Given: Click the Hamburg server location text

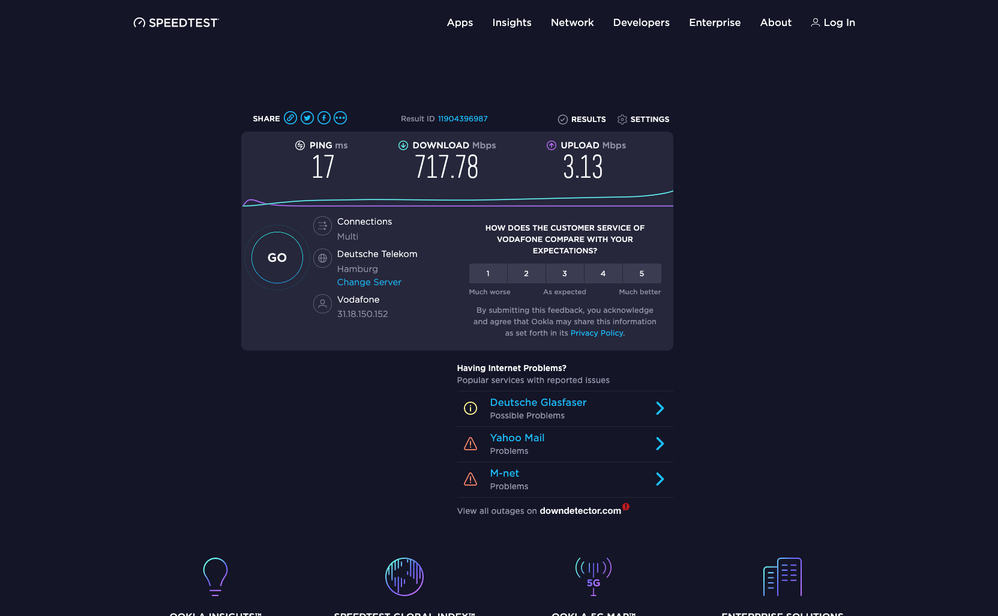Looking at the screenshot, I should pos(357,269).
